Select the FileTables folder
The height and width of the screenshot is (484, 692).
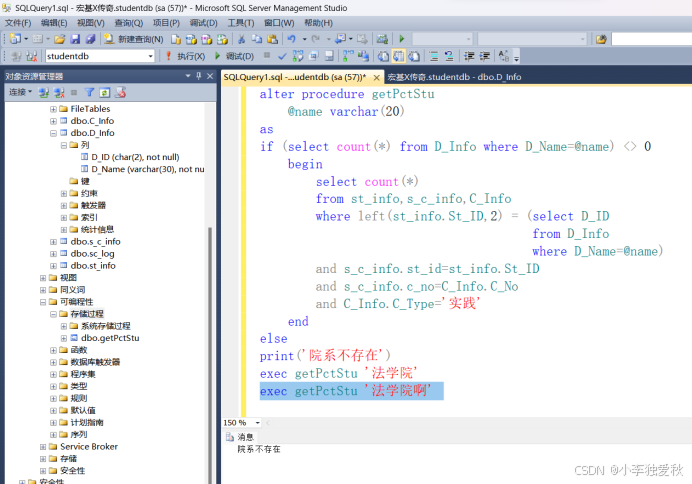point(90,109)
